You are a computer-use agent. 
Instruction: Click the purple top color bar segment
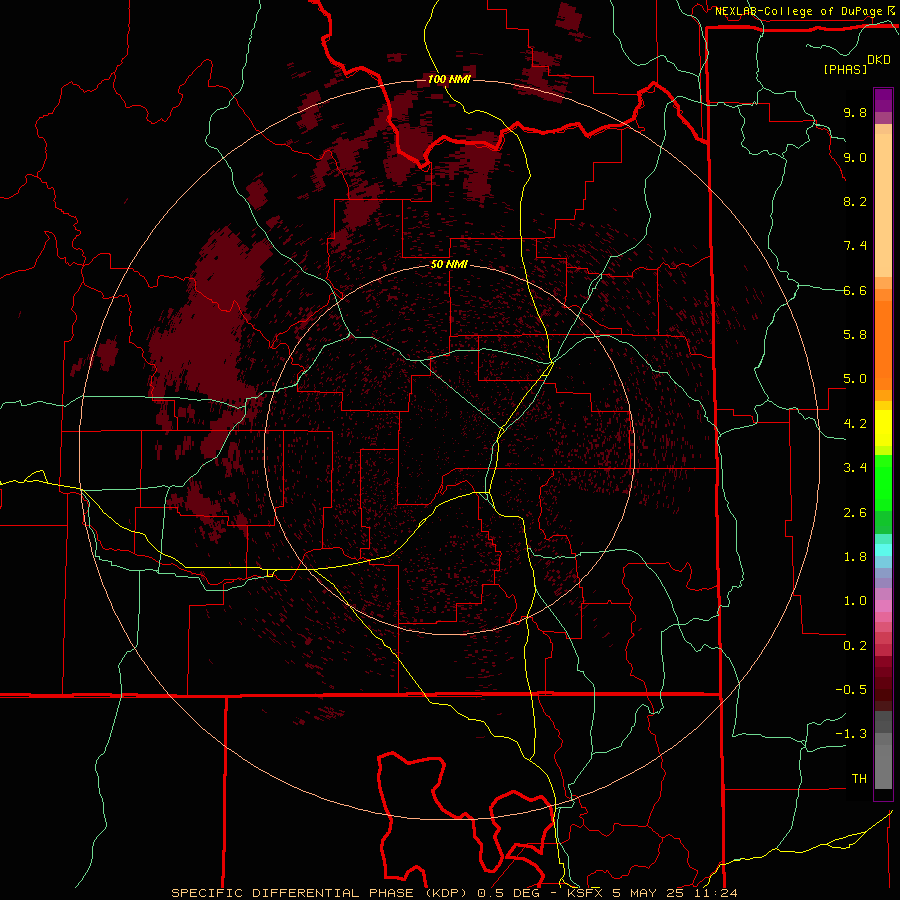click(883, 100)
